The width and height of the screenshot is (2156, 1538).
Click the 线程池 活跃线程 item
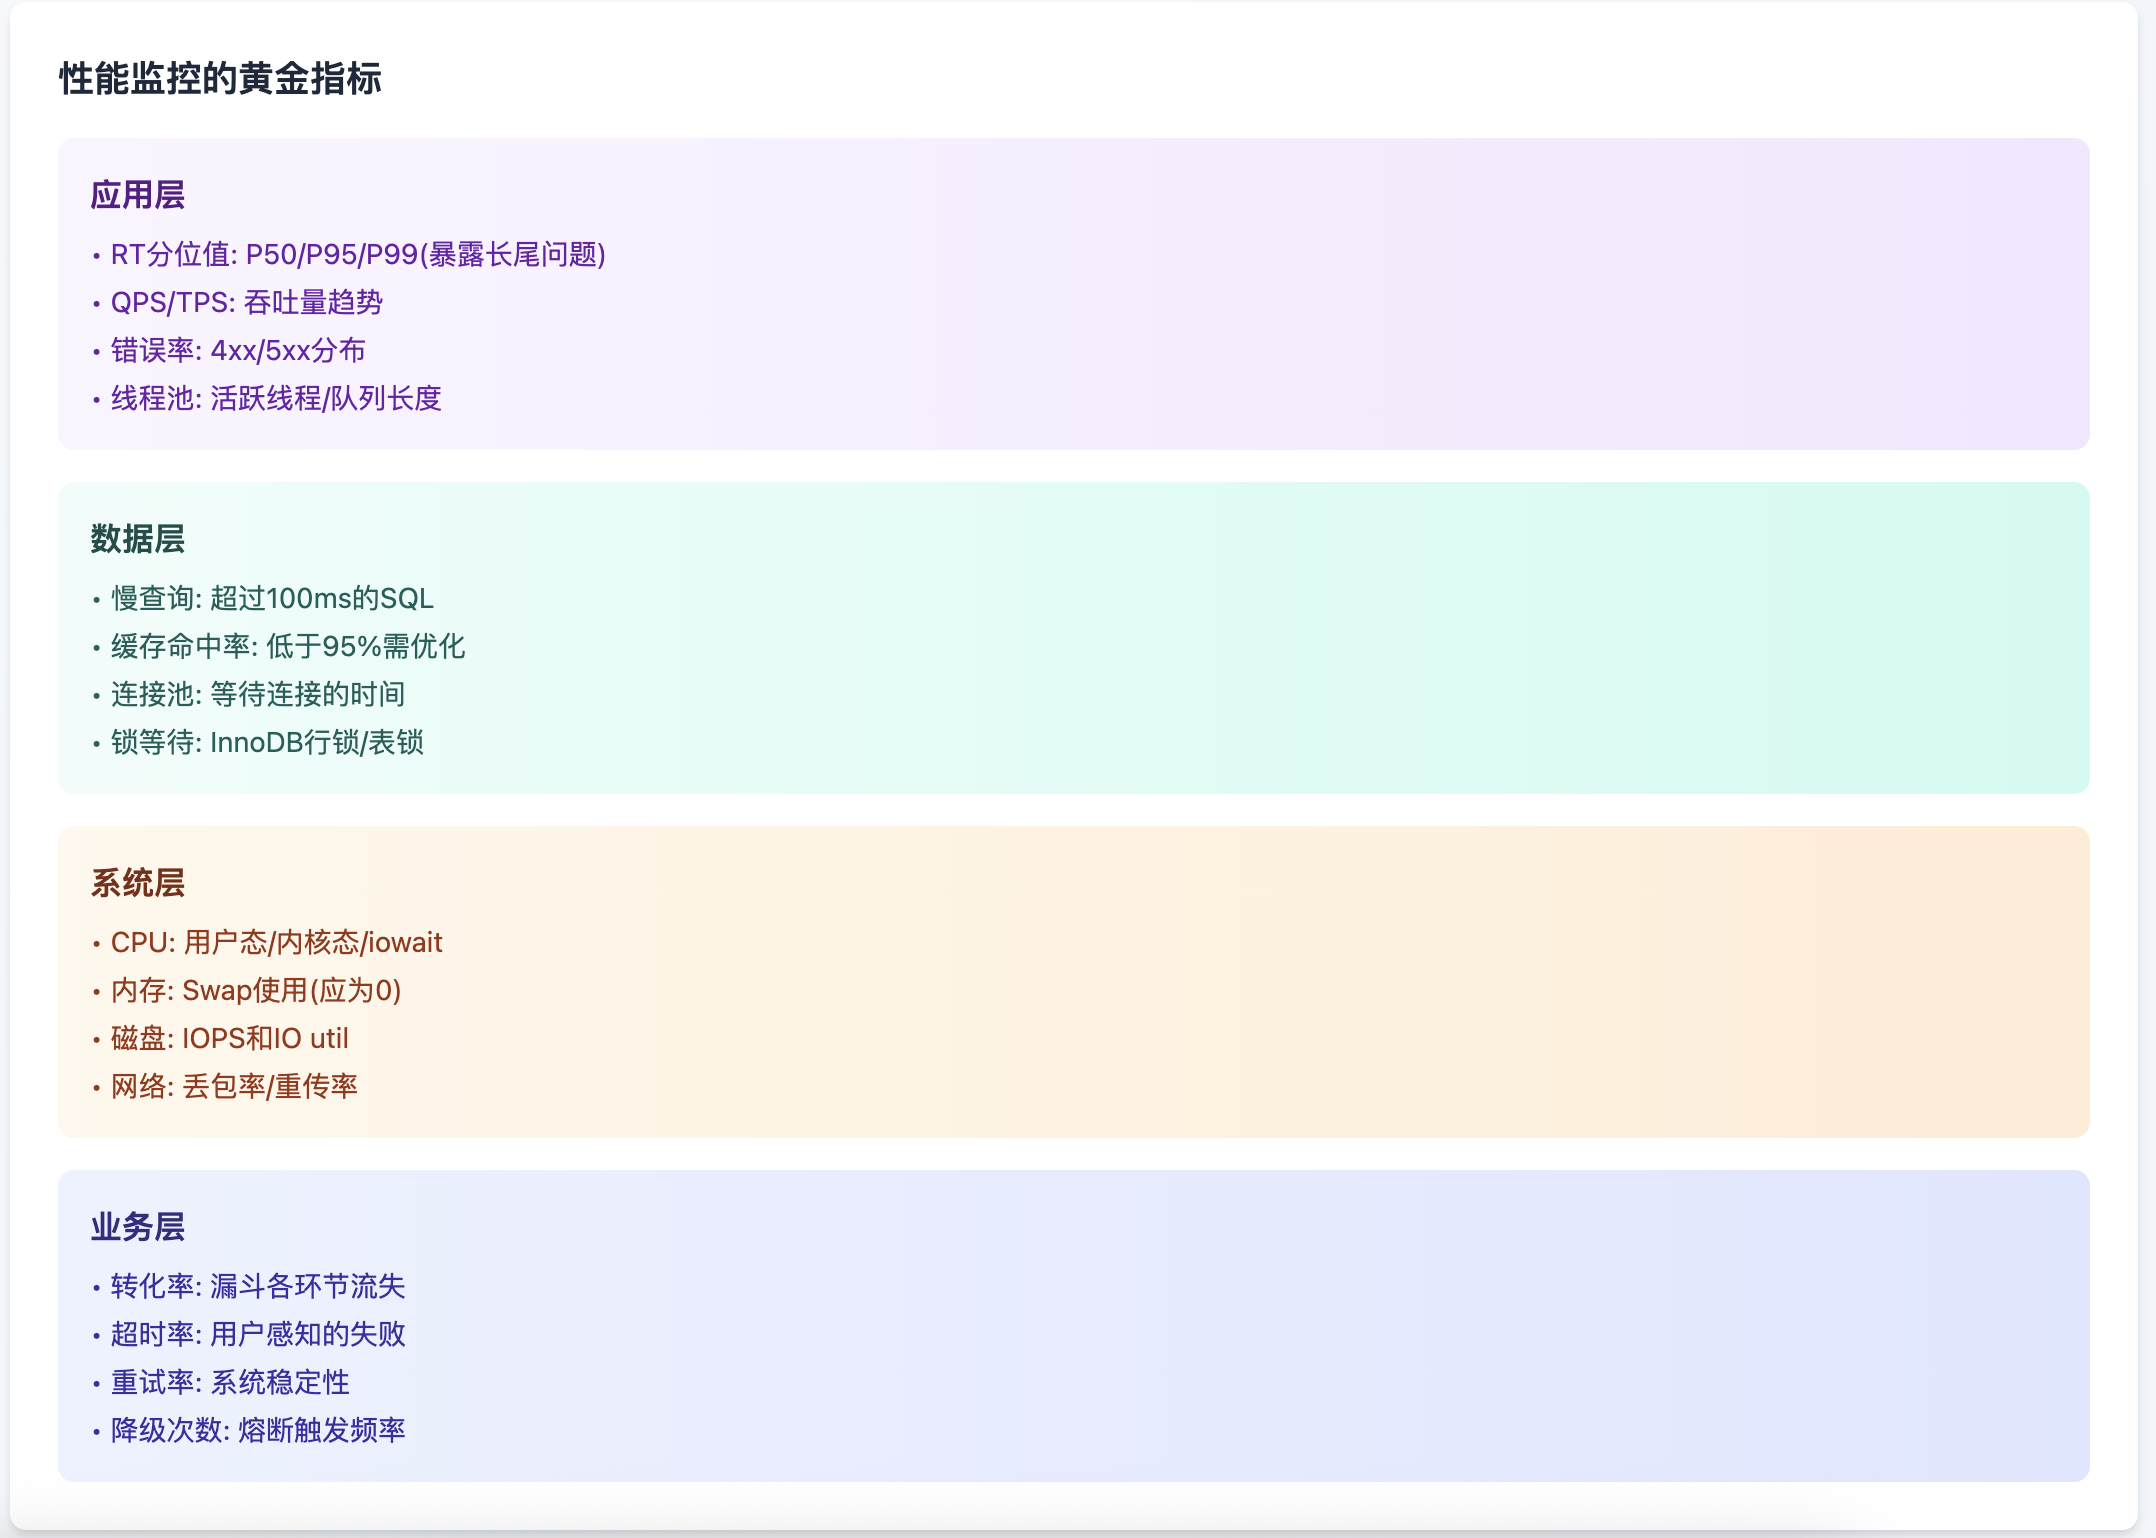point(276,399)
